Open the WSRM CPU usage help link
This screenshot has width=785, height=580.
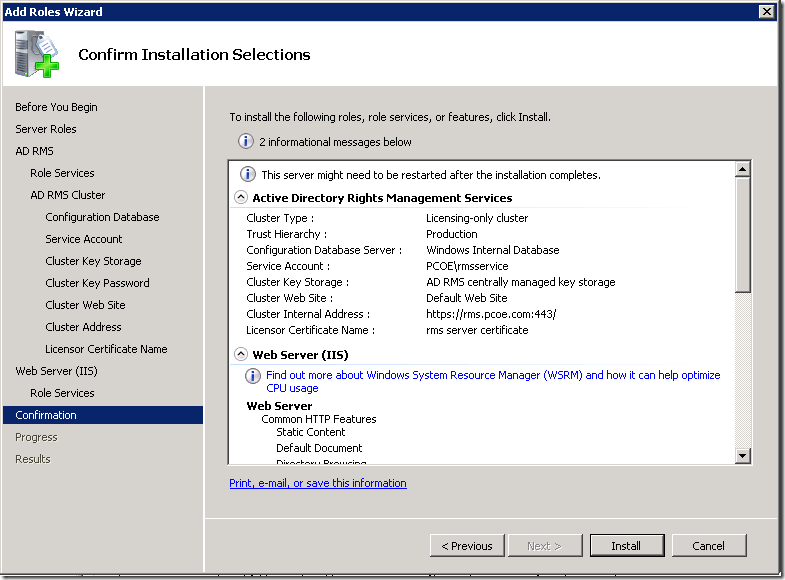(493, 381)
